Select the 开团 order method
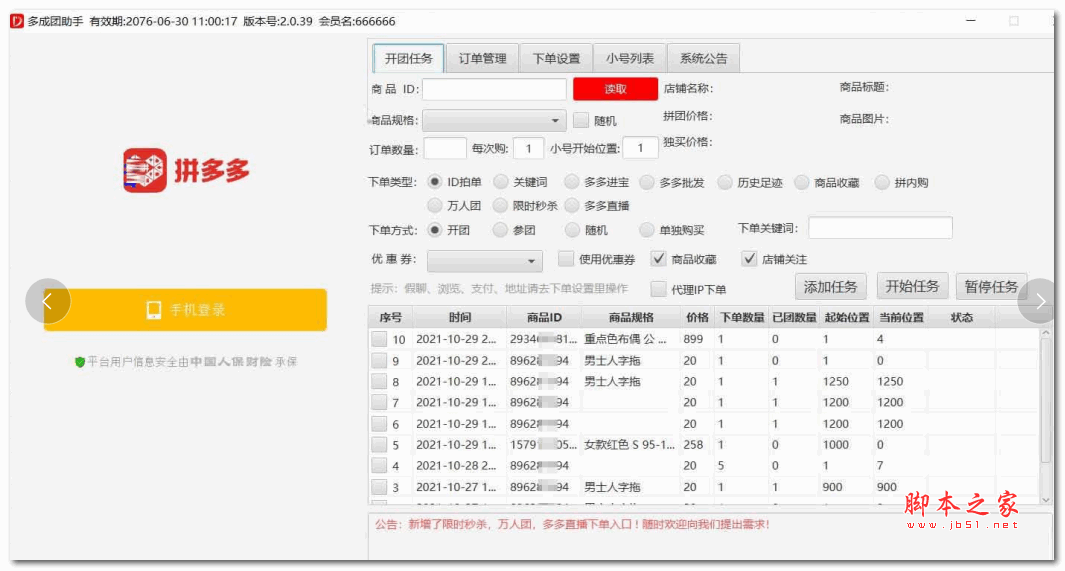The width and height of the screenshot is (1065, 571). click(x=435, y=230)
